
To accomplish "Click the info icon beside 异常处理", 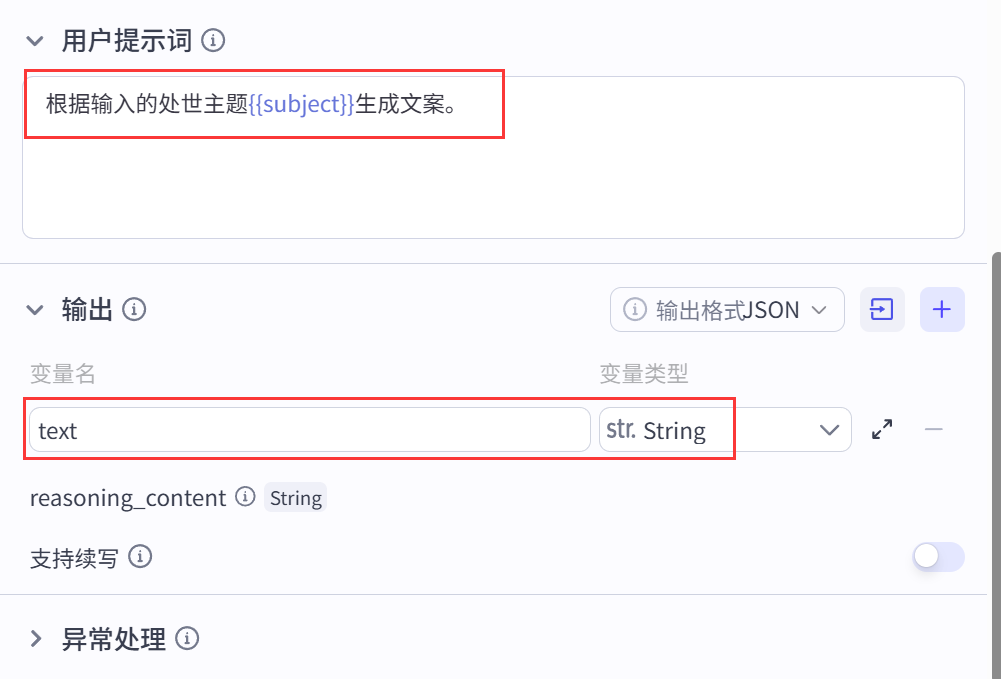I will pos(187,640).
